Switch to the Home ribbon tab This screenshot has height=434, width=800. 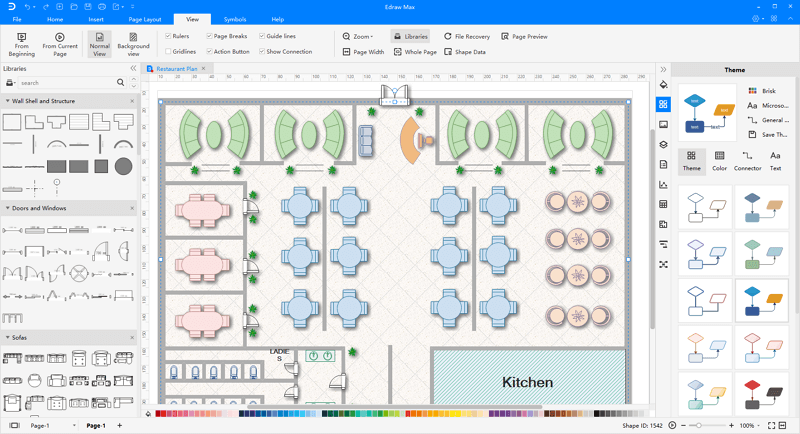click(55, 19)
